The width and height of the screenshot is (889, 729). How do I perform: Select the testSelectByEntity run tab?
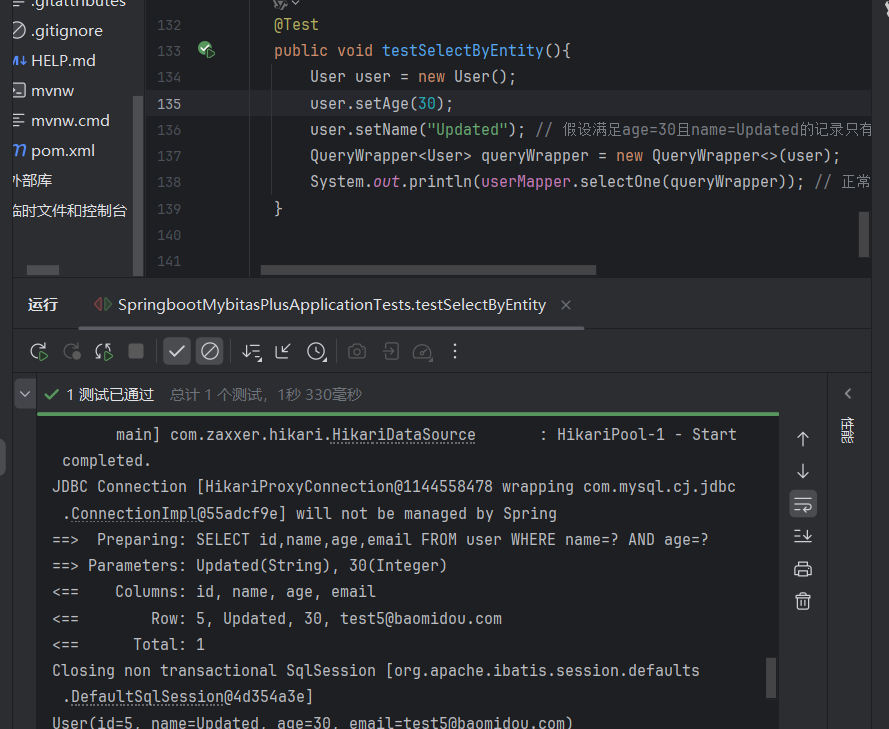pyautogui.click(x=332, y=305)
